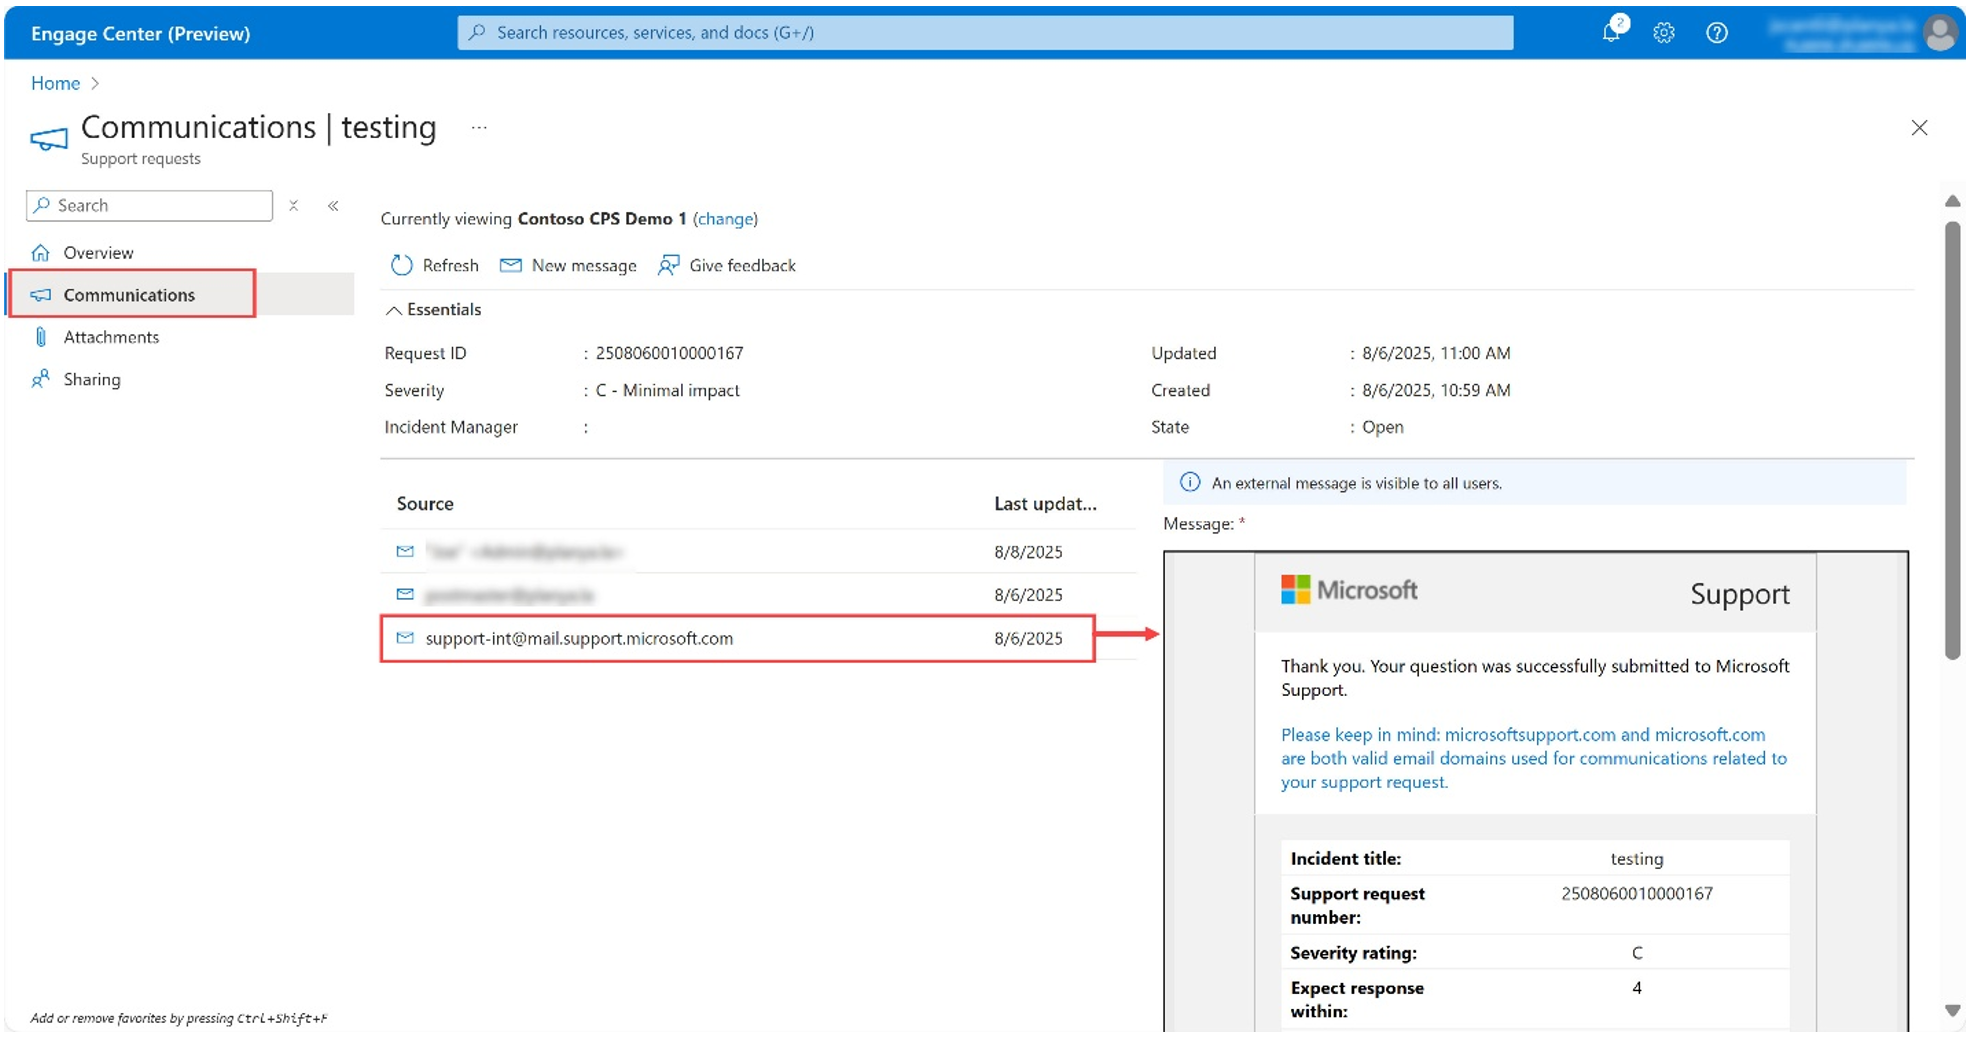Open portal settings gear icon

(x=1664, y=33)
